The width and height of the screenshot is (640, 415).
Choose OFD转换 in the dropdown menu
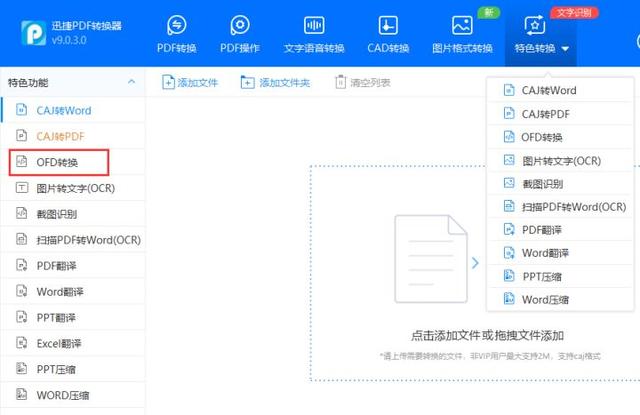click(560, 137)
